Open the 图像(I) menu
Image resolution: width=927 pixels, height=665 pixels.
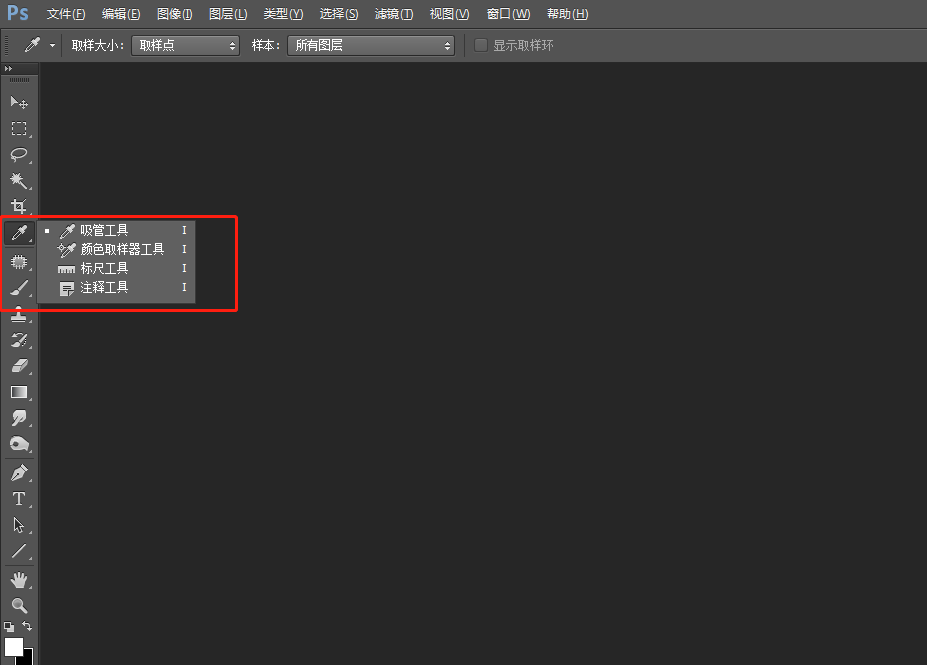tap(175, 14)
